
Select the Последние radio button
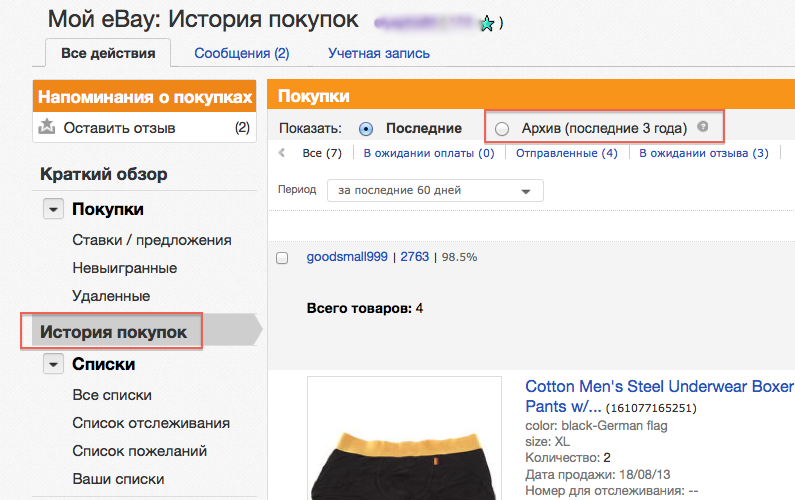tap(366, 129)
